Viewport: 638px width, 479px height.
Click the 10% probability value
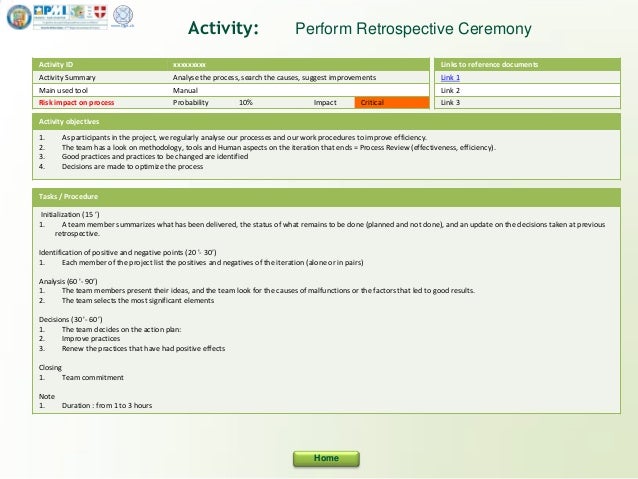tap(246, 103)
